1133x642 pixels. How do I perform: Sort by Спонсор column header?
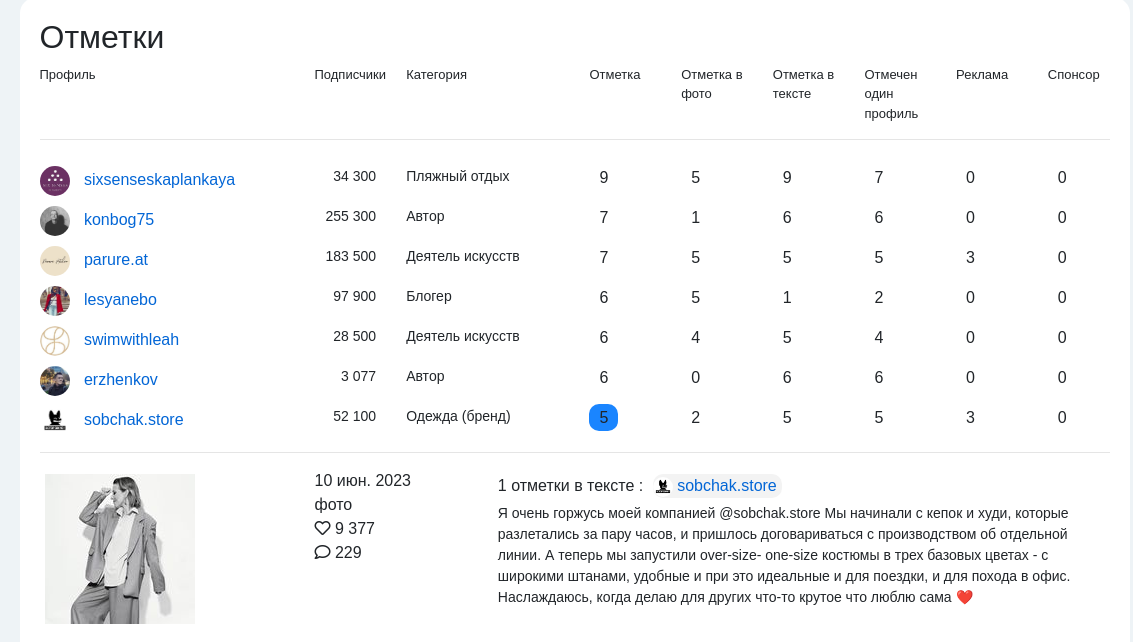click(x=1074, y=74)
